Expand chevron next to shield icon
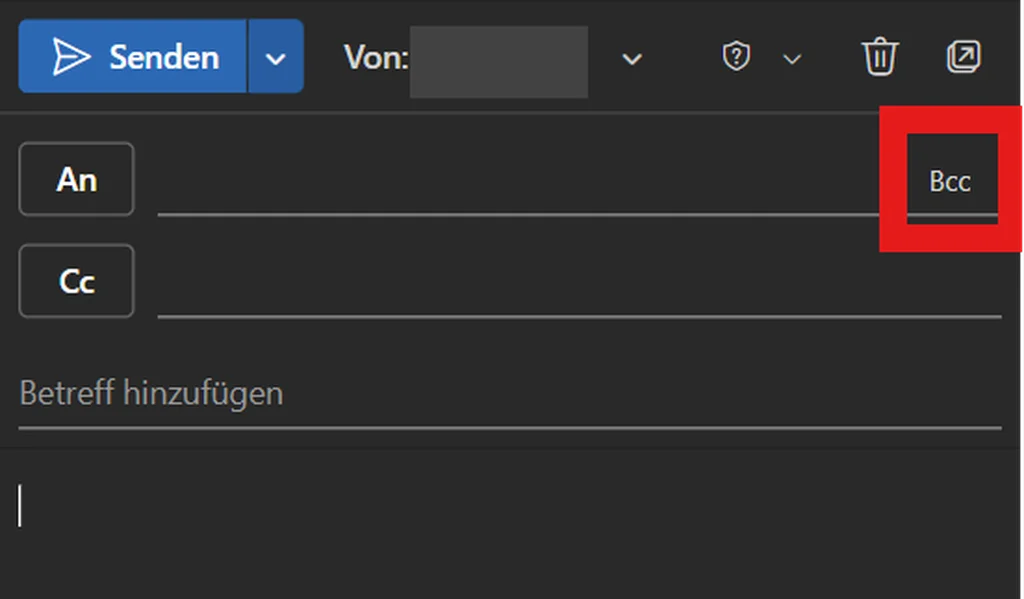The image size is (1024, 599). pos(792,59)
